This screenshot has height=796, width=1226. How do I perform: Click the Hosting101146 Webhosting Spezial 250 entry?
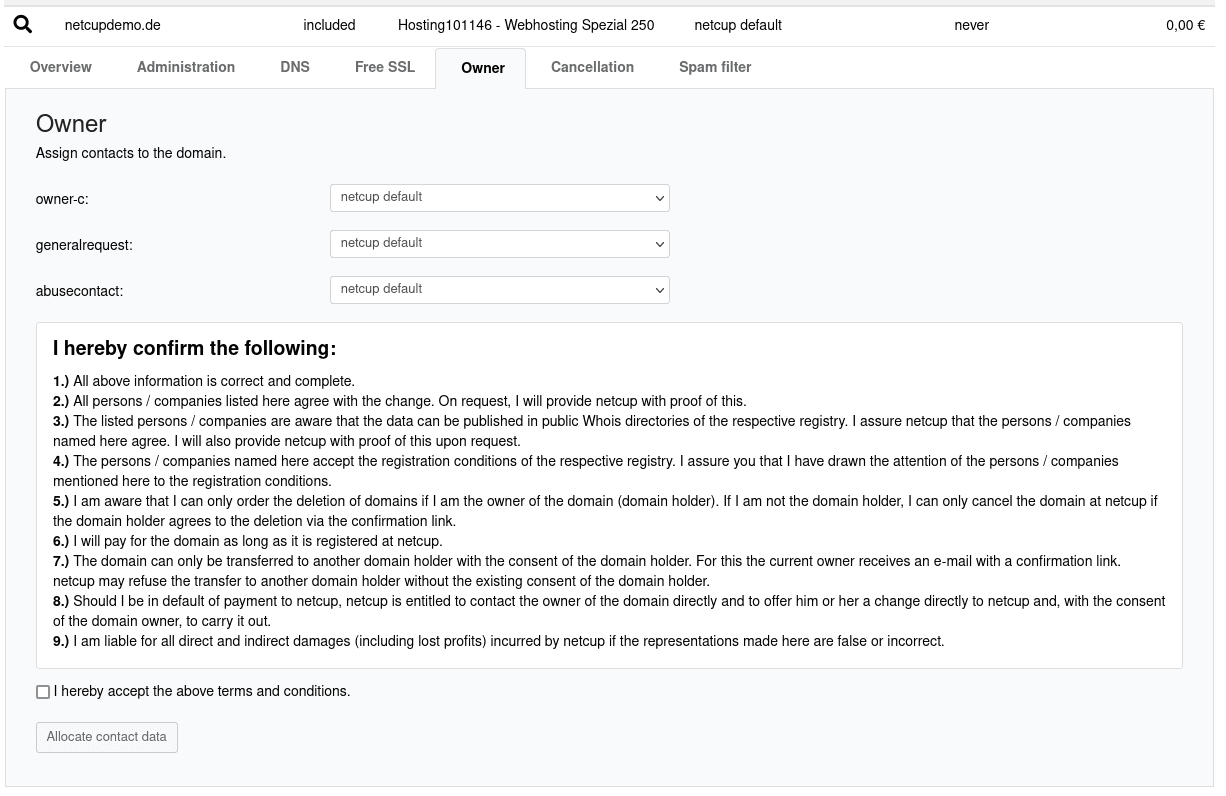526,26
